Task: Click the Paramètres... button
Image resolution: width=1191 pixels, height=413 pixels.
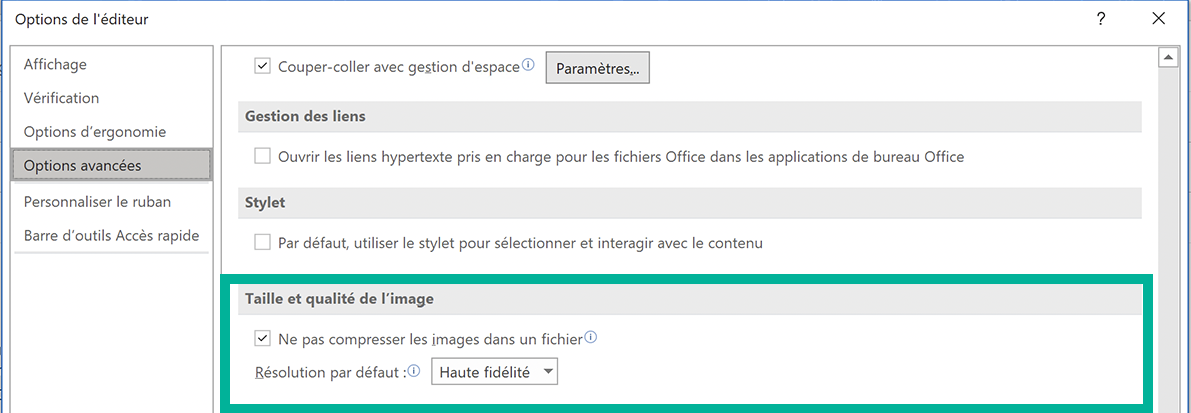Action: 597,68
